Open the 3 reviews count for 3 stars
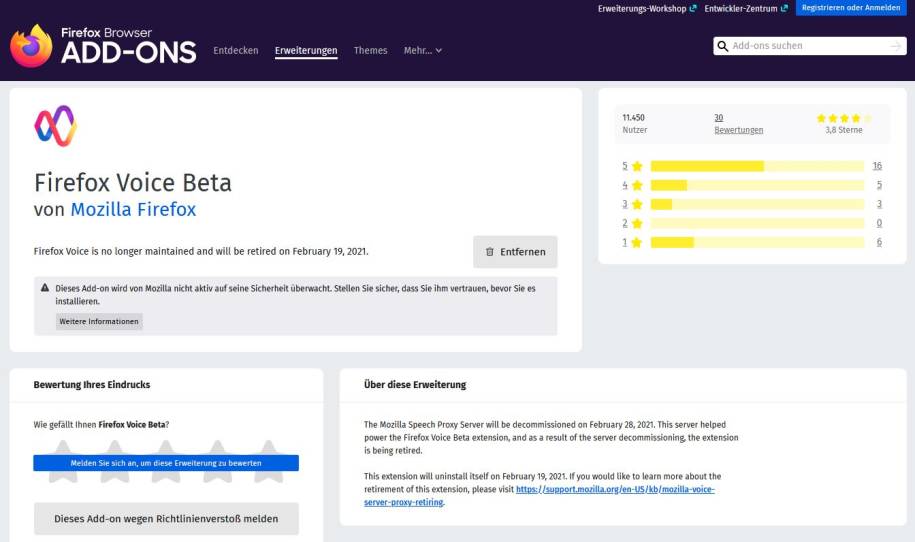 tap(879, 204)
